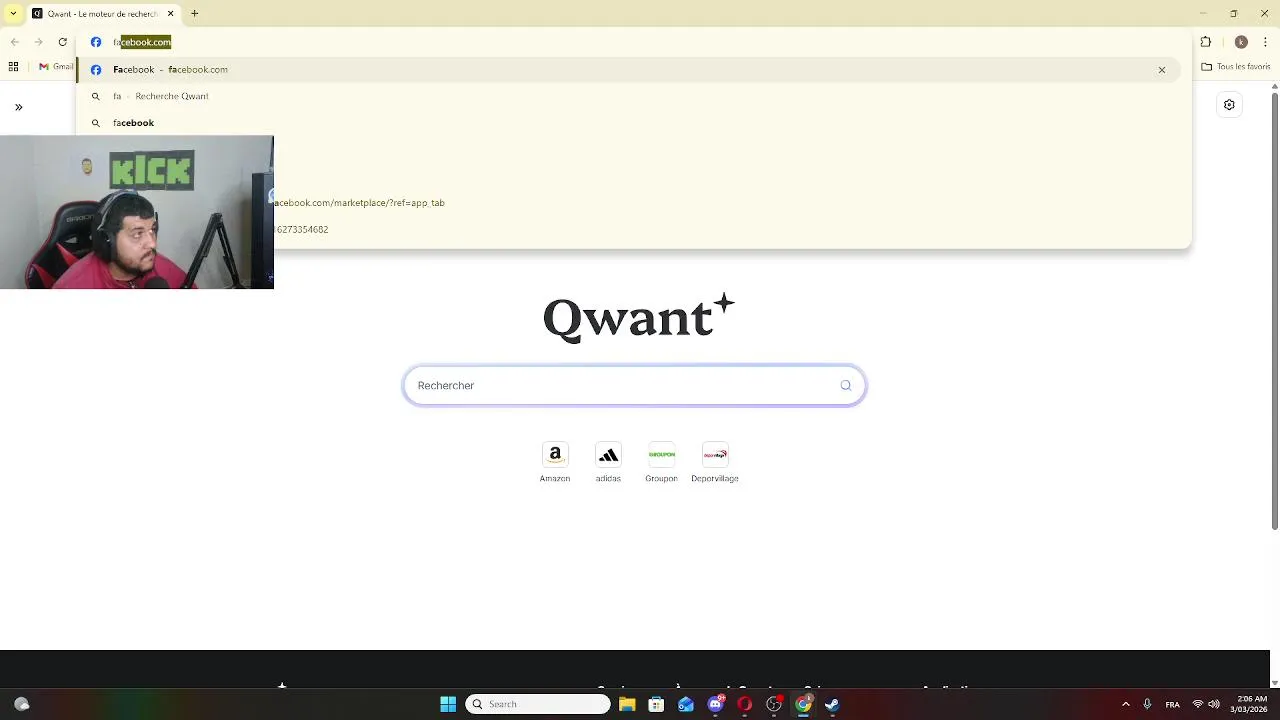1280x720 pixels.
Task: Click the widgets icon at taskbar left
Action: 22,704
